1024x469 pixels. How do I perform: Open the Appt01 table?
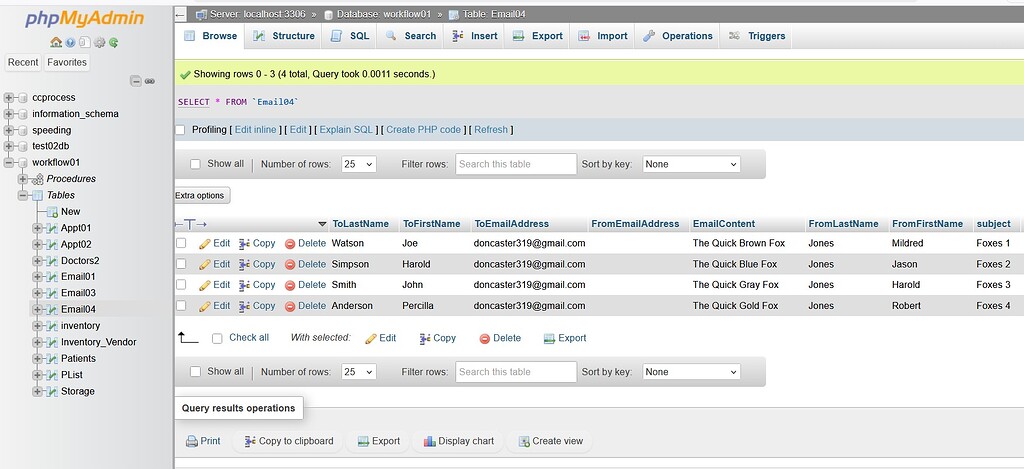76,228
